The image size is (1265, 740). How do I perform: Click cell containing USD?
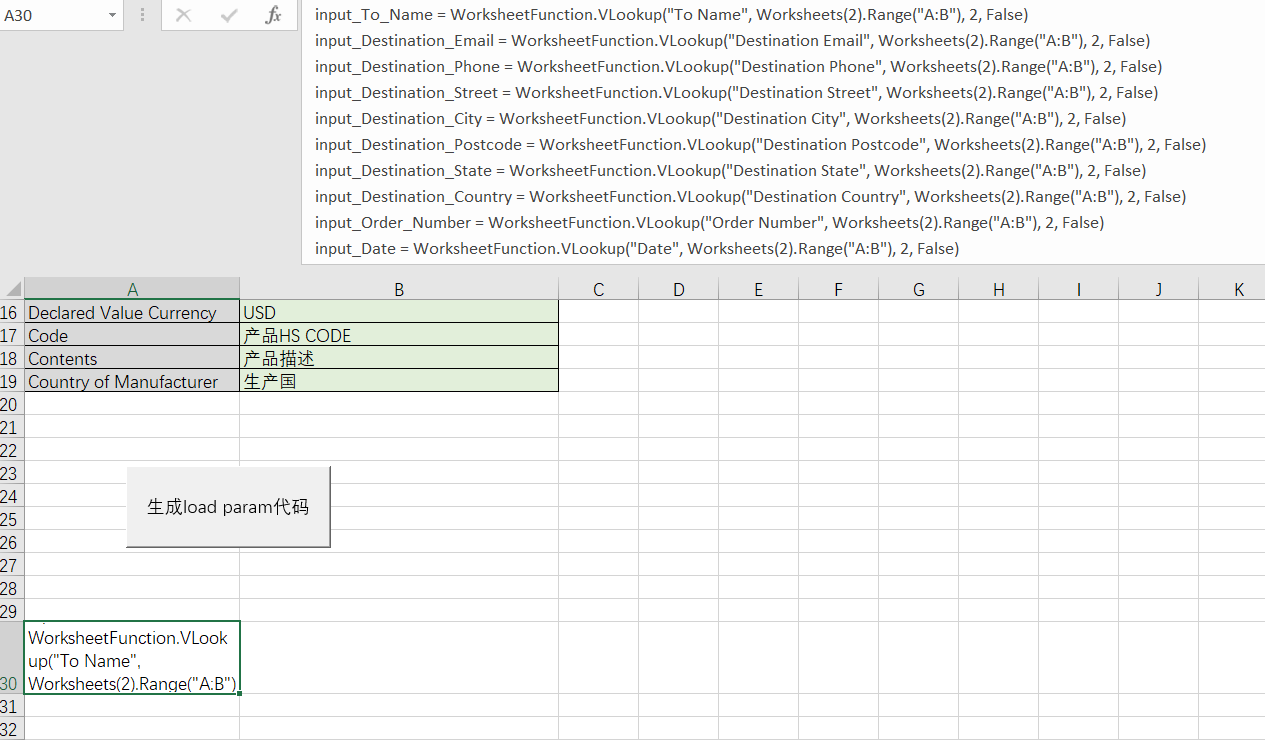click(398, 313)
